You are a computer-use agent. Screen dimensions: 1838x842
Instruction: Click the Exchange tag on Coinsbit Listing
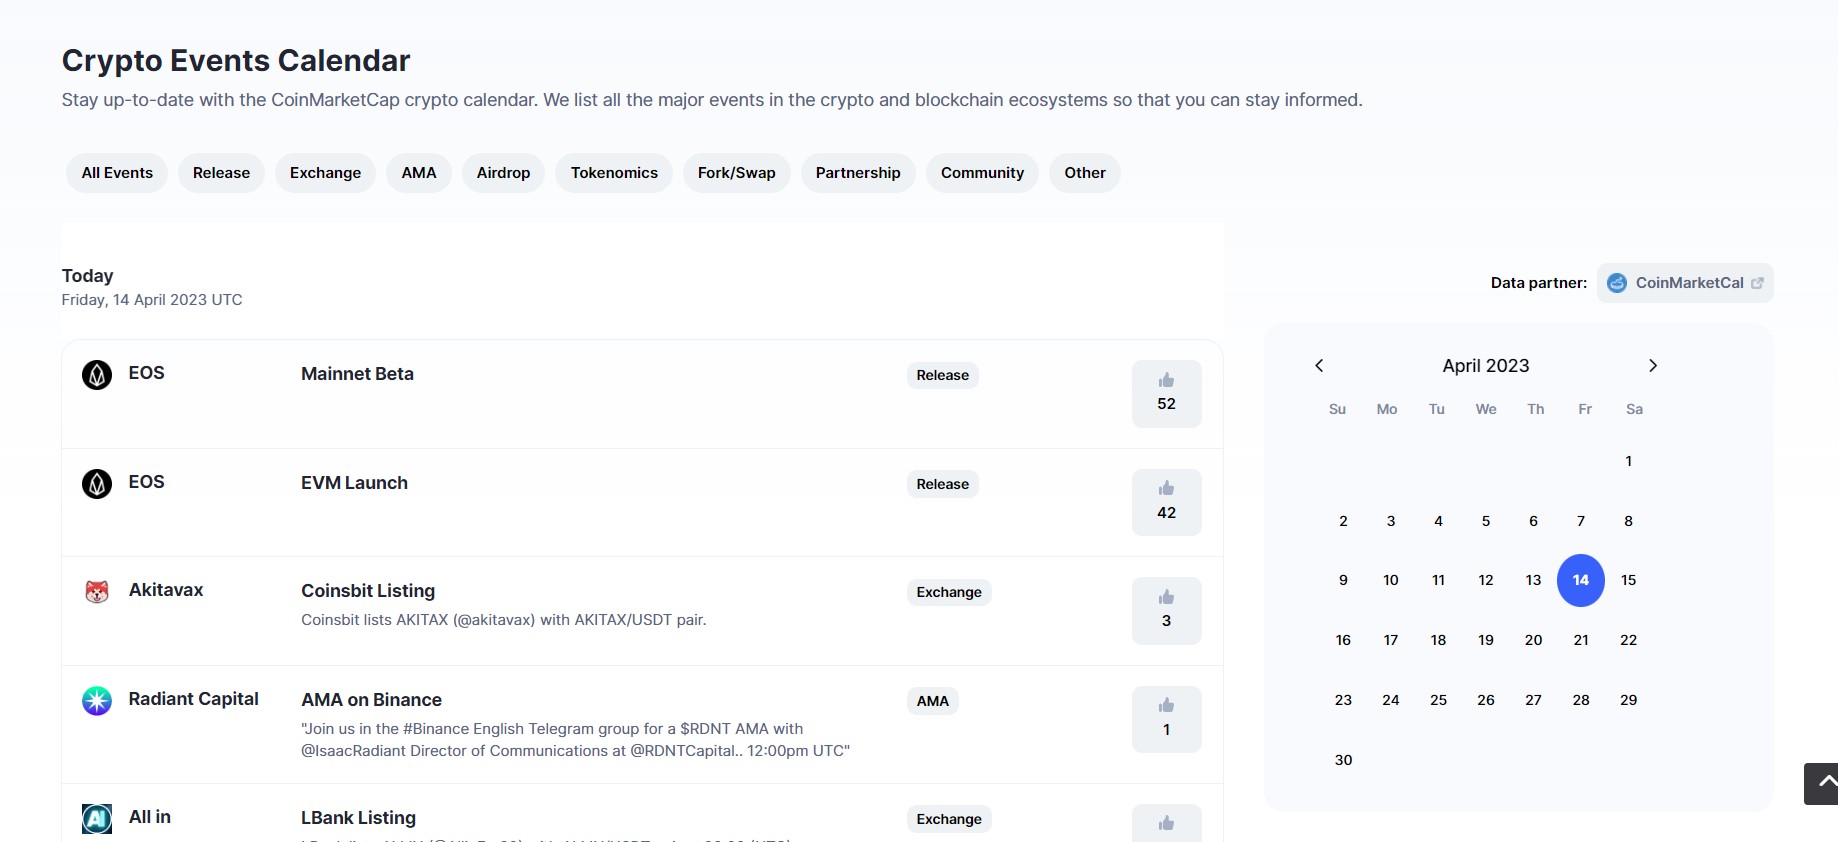(949, 592)
